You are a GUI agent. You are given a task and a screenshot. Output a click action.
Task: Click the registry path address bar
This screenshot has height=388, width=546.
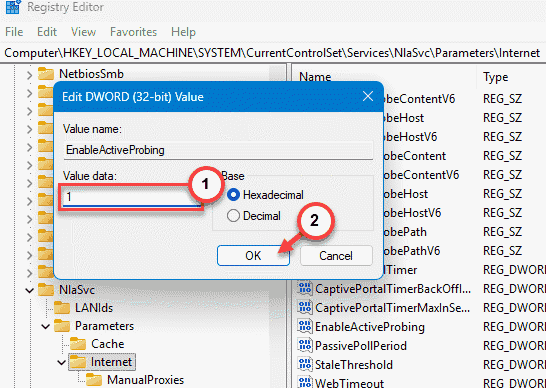tap(273, 53)
